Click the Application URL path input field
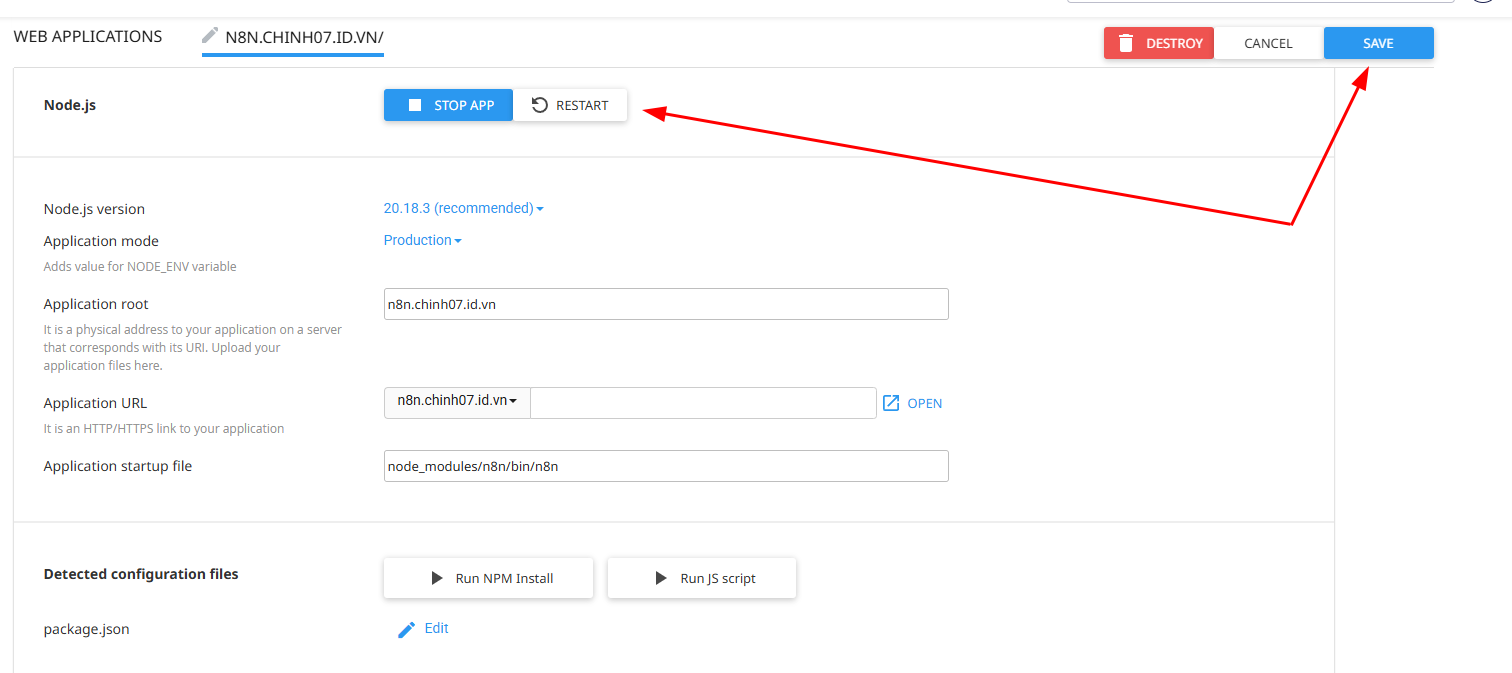 703,403
